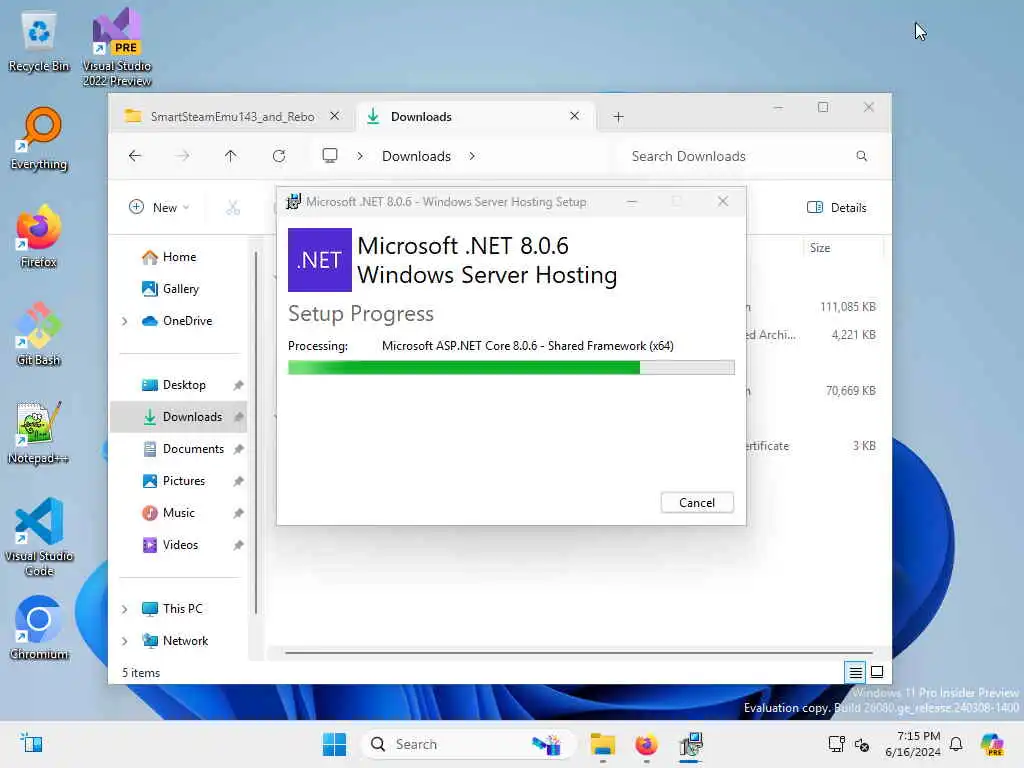Refresh the Downloads folder view
The width and height of the screenshot is (1024, 768).
coord(279,156)
